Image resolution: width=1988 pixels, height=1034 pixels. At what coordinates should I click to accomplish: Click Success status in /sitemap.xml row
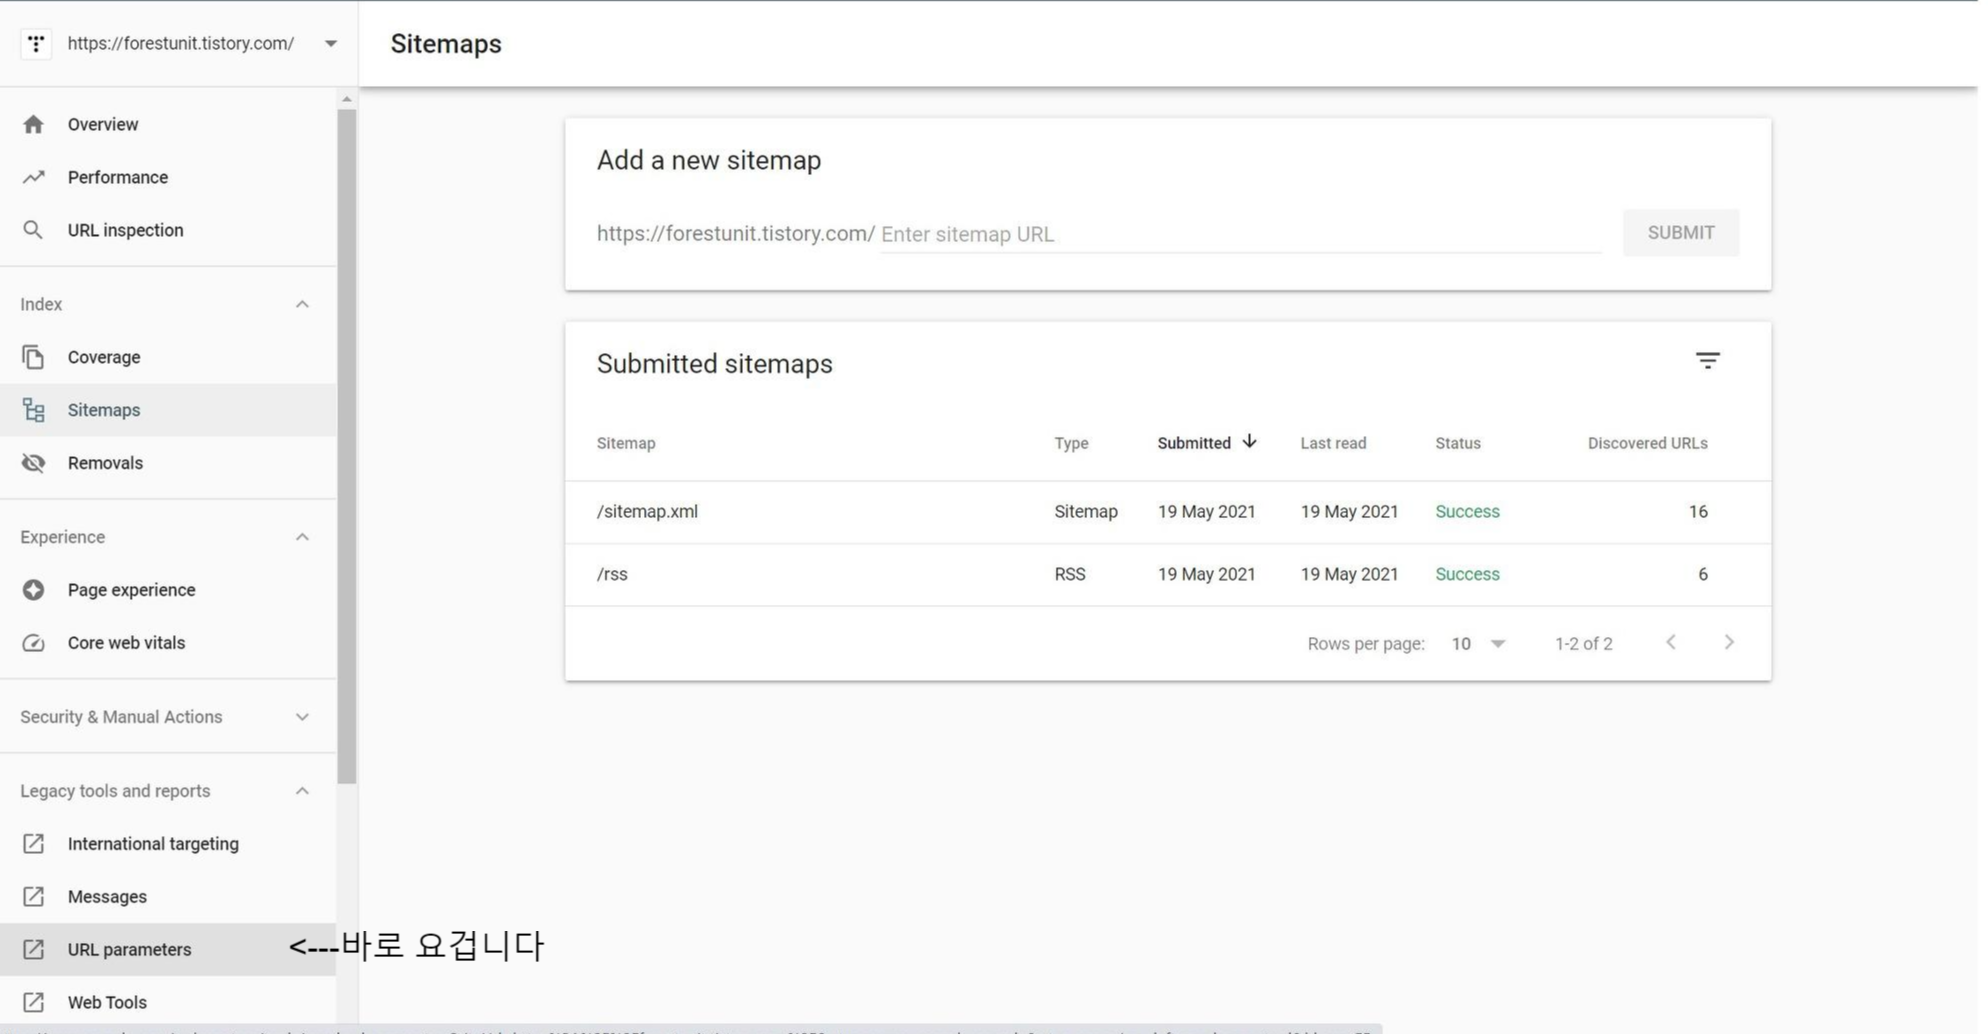[1467, 512]
